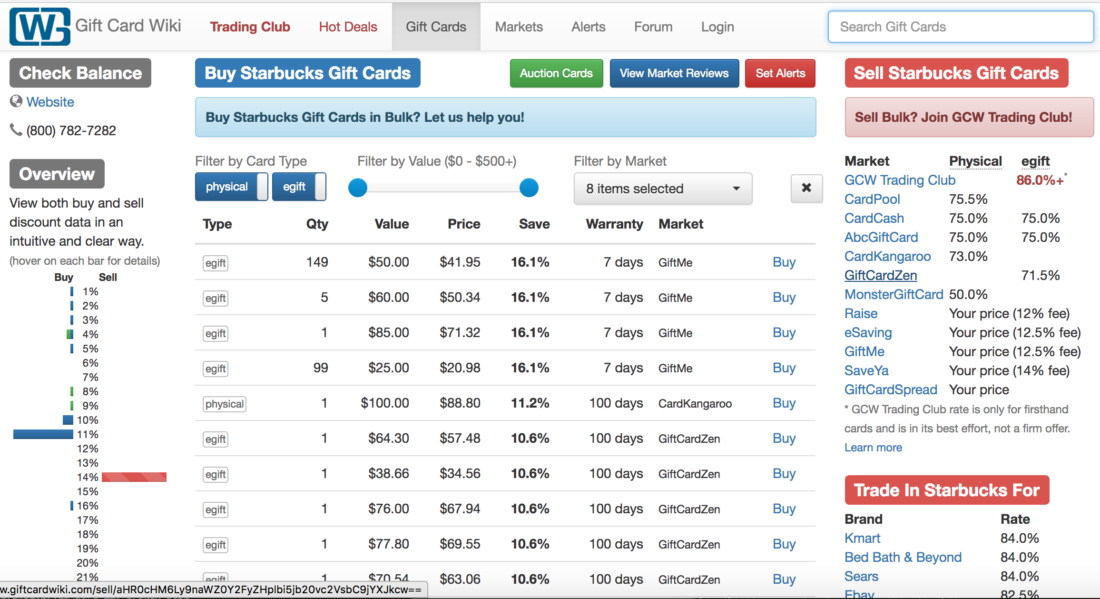Open the Raise market link
The height and width of the screenshot is (599, 1100).
point(861,313)
